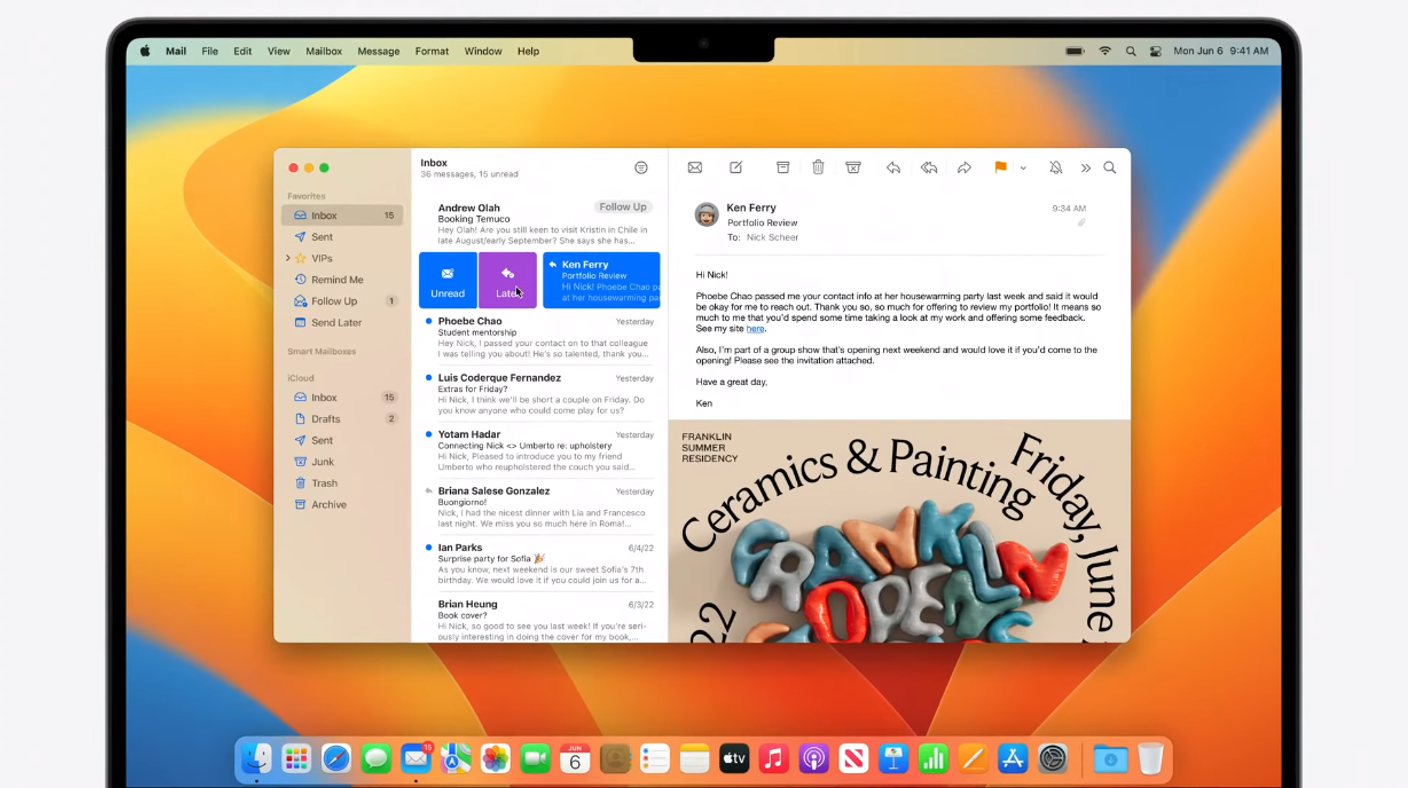Select Andrew Olah Booking Temuco email

coord(540,223)
